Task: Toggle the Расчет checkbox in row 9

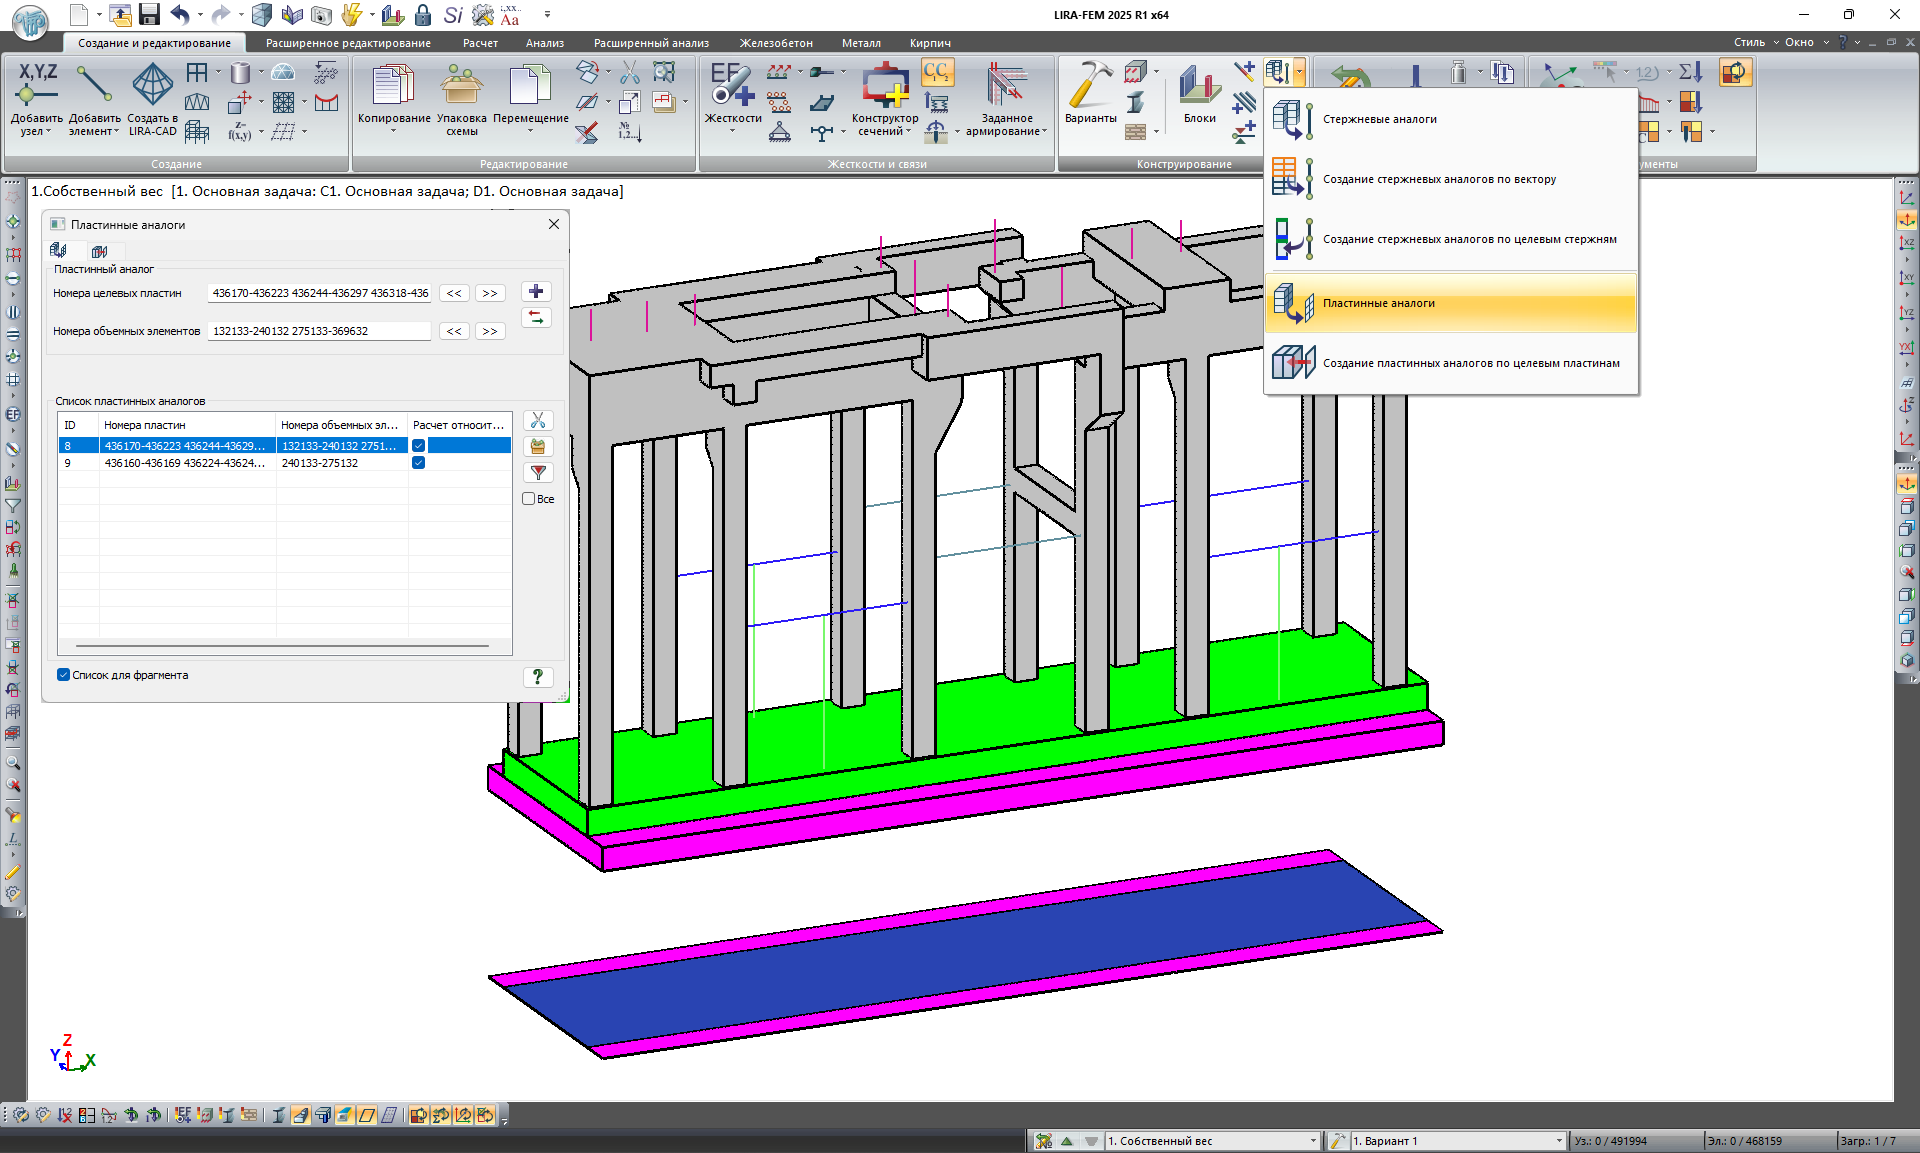Action: (419, 463)
